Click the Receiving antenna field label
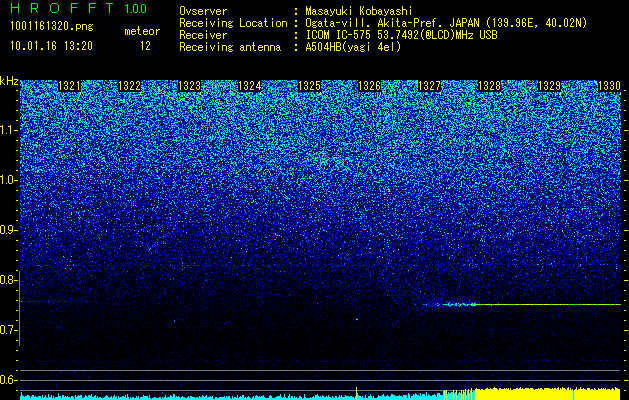This screenshot has height=400, width=629. click(230, 47)
